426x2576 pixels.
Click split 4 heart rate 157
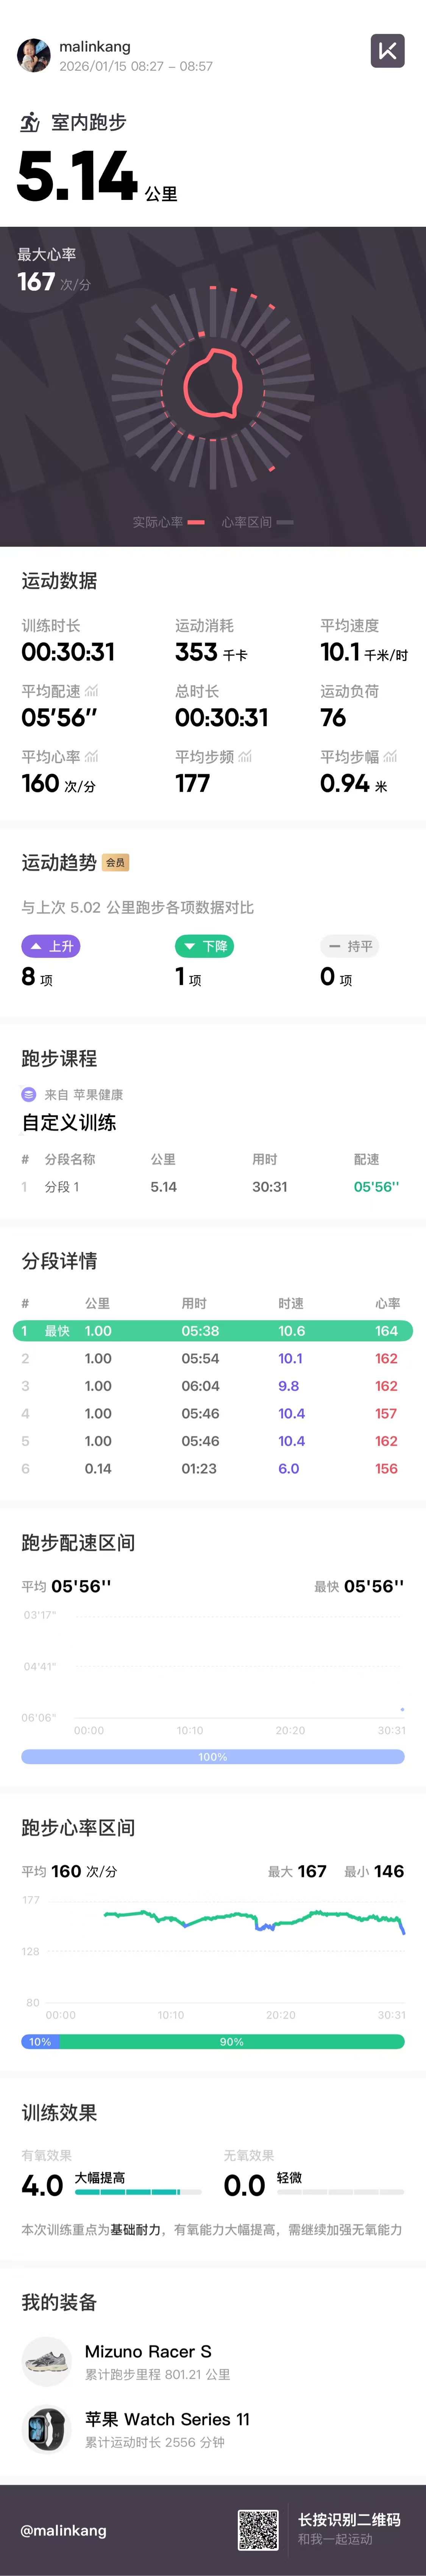click(386, 1414)
